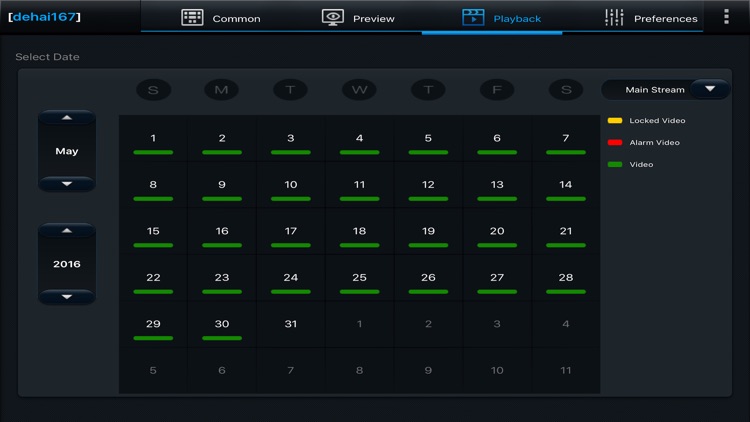Increase year with up arrow above 2016

(x=66, y=230)
